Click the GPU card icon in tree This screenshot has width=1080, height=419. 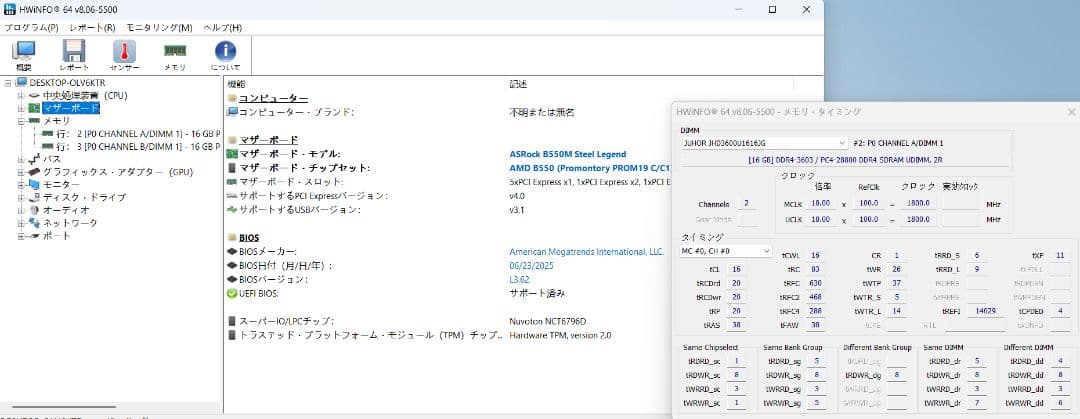click(x=34, y=172)
